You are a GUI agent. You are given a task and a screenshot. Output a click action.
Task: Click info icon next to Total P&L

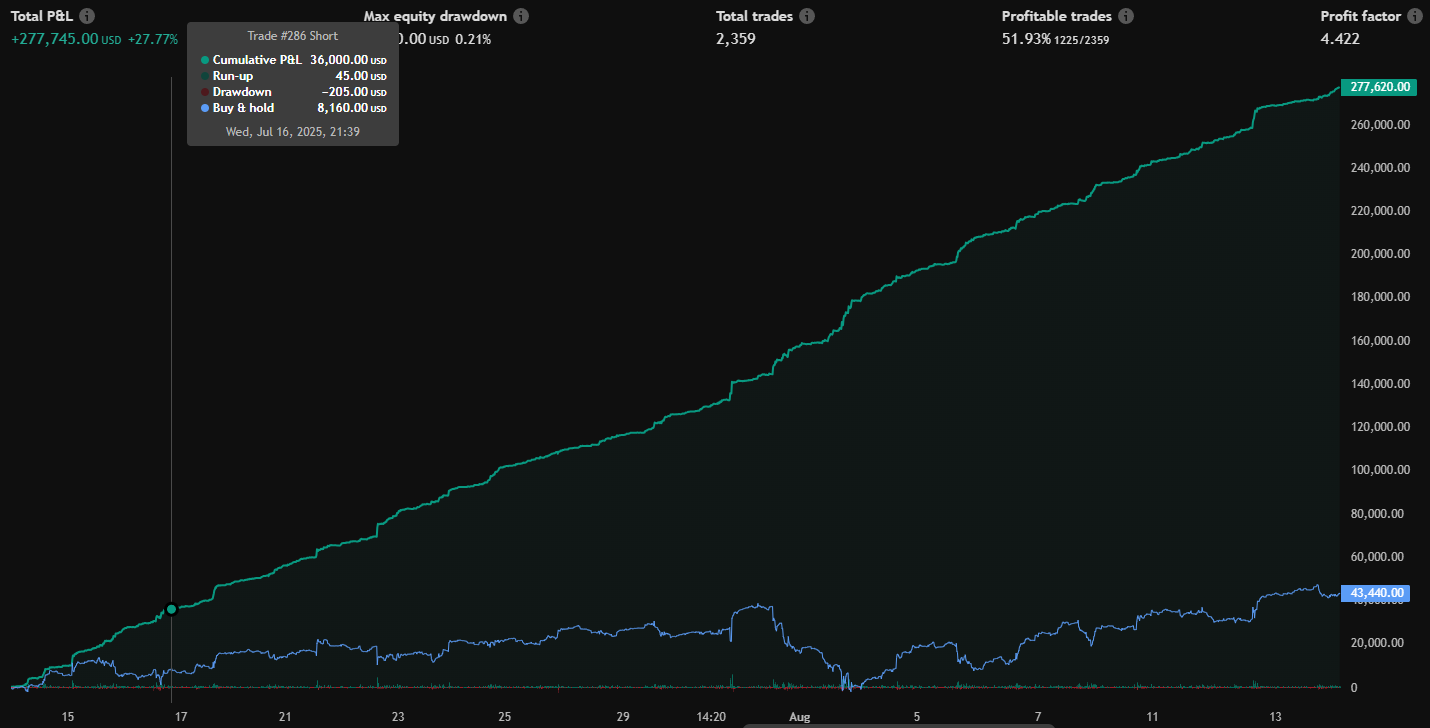(x=87, y=17)
